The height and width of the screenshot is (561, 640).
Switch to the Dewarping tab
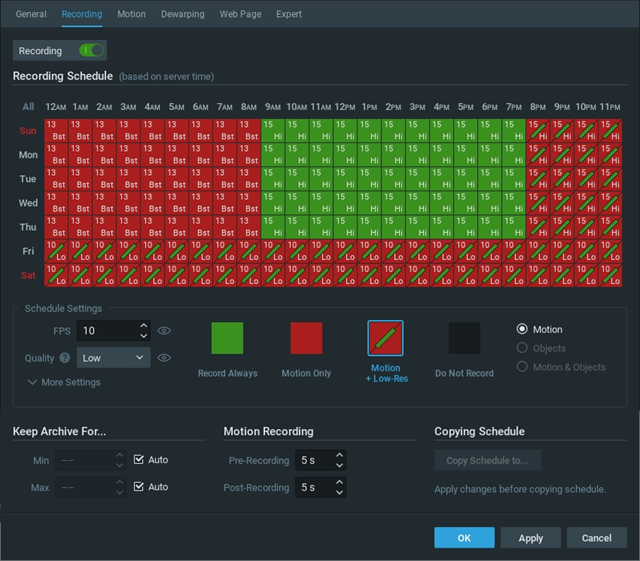(182, 14)
